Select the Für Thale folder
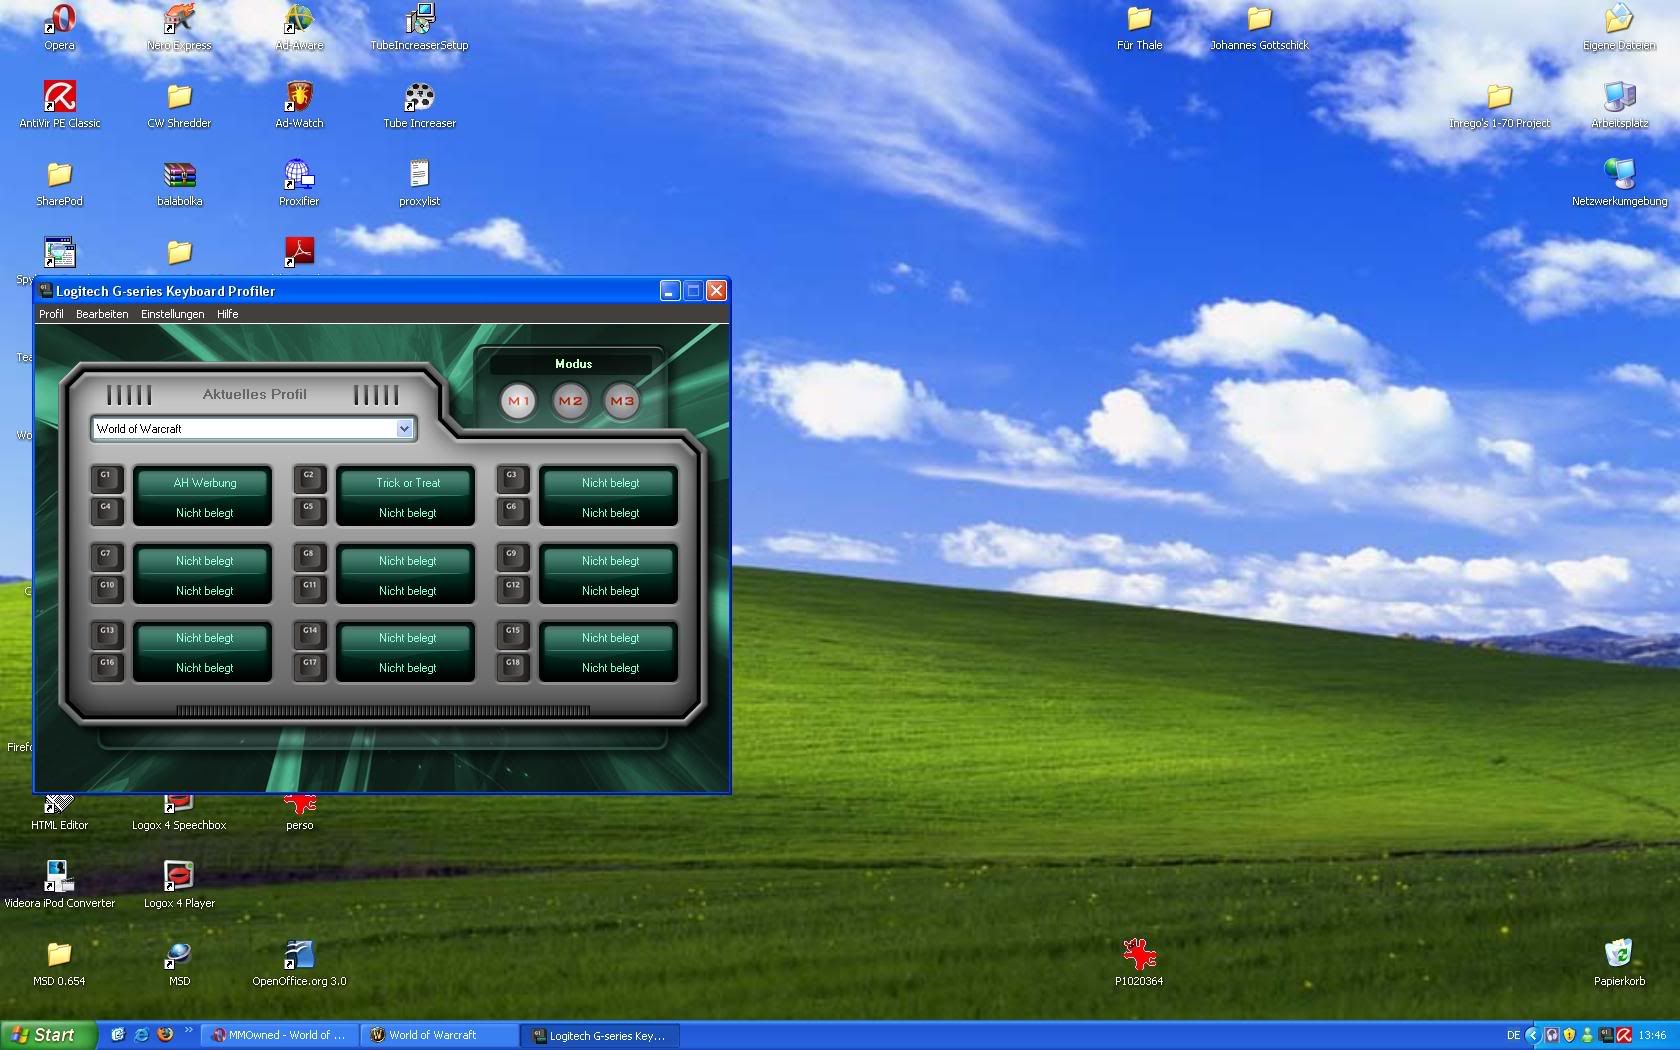Viewport: 1680px width, 1050px height. (1139, 27)
